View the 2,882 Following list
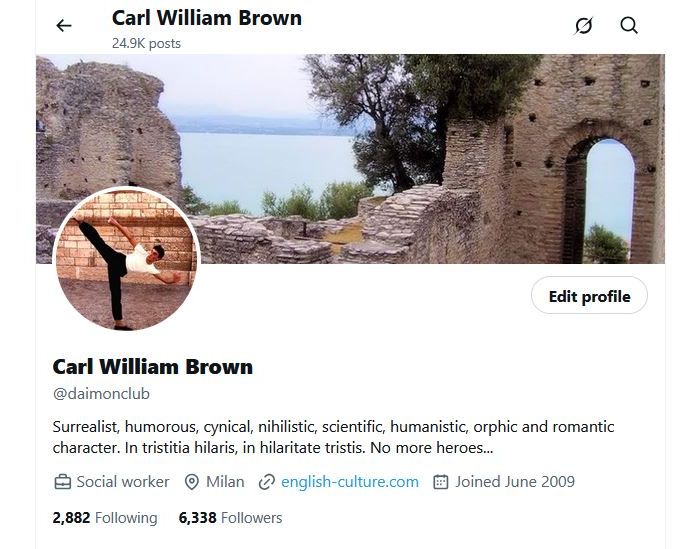The width and height of the screenshot is (696, 549). (105, 517)
